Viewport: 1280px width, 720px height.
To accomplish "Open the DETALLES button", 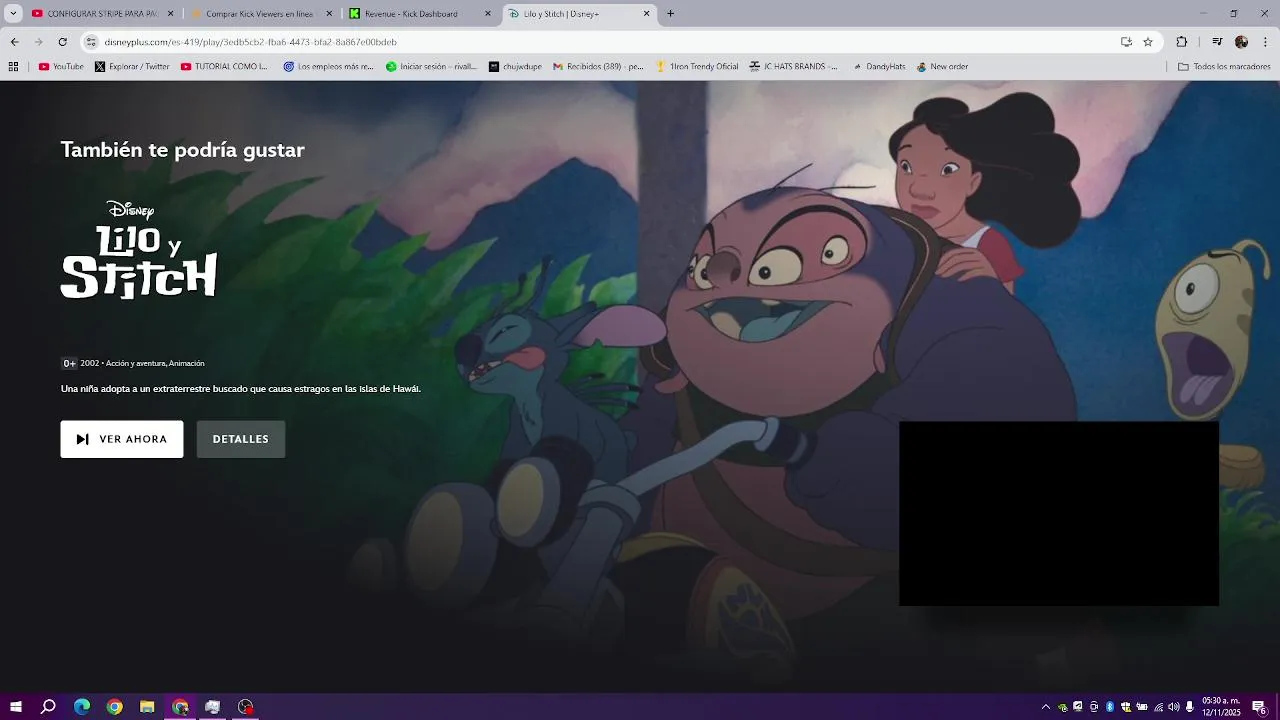I will 241,439.
